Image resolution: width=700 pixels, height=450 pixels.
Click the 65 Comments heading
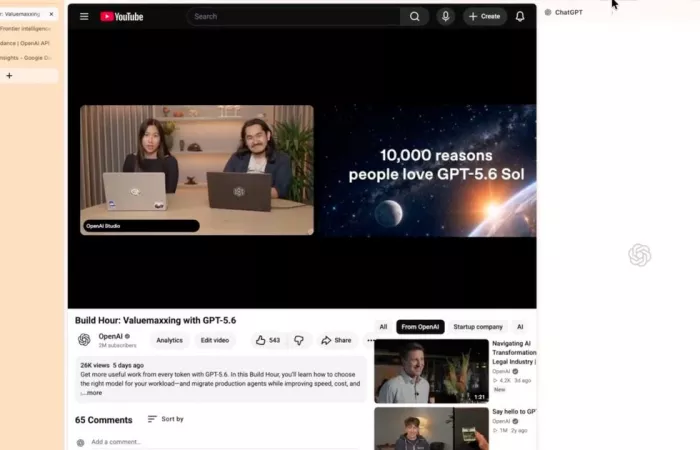104,420
